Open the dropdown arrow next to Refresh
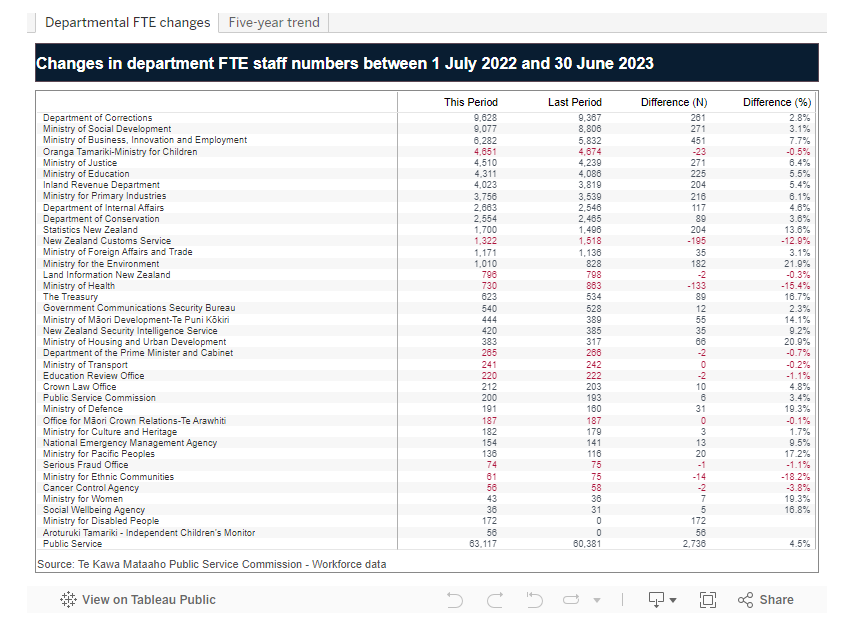The image size is (854, 634). 597,601
